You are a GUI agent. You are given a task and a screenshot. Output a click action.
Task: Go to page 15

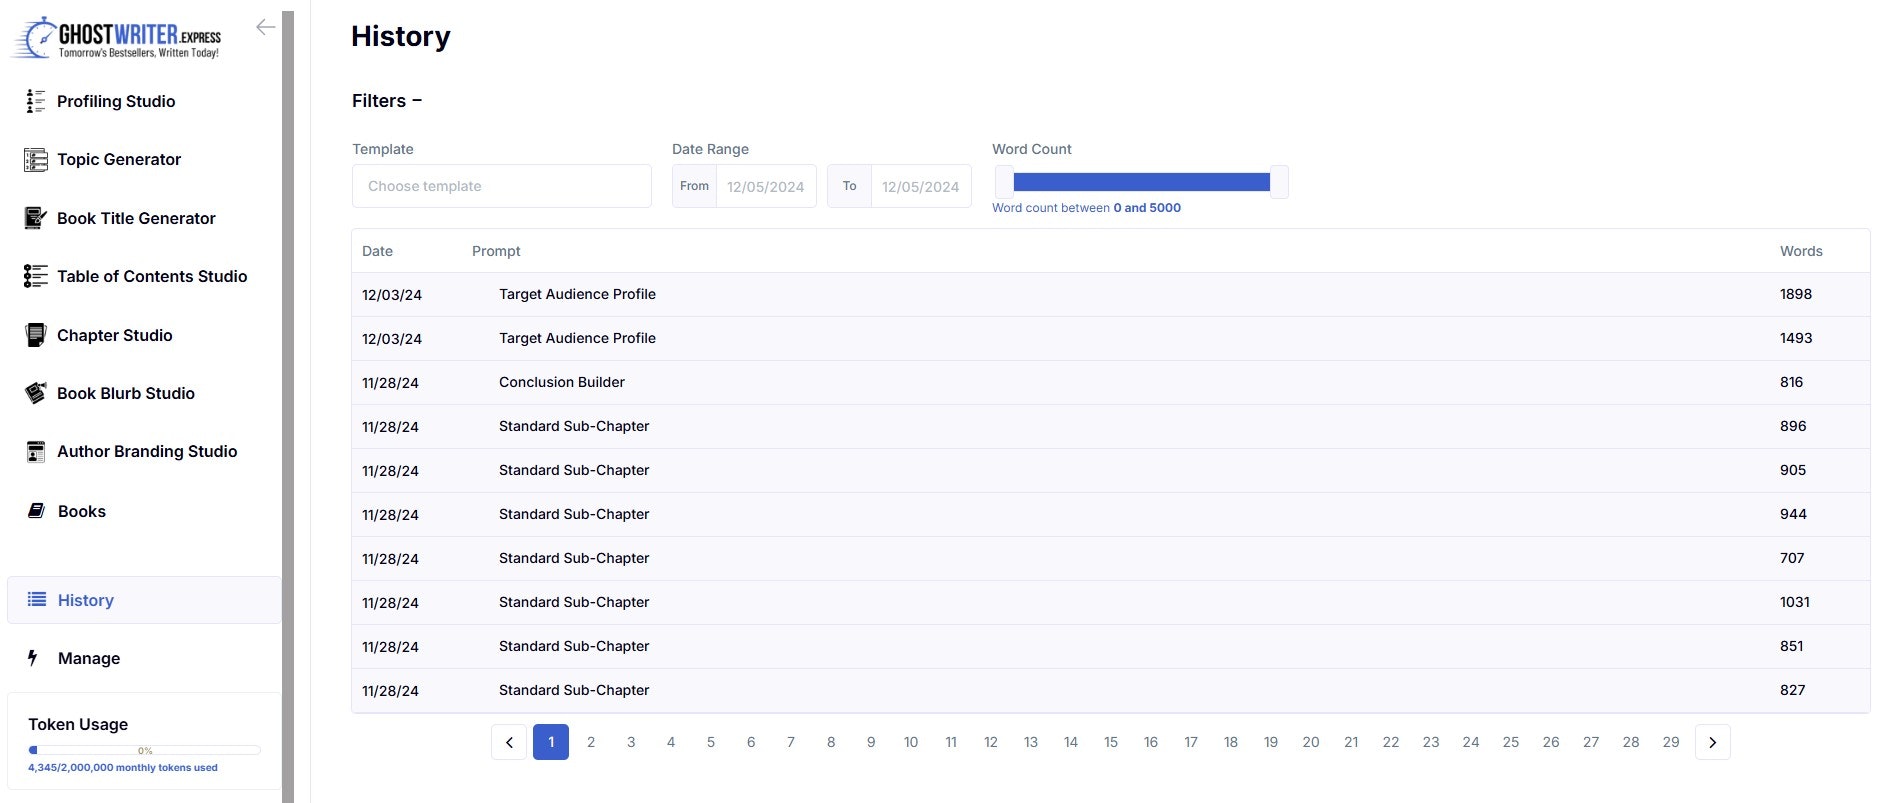click(x=1111, y=742)
